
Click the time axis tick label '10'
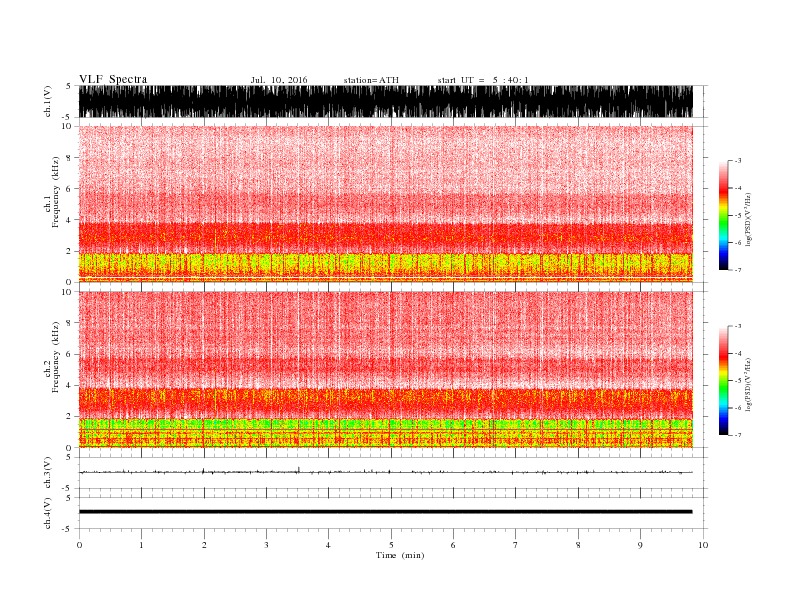pos(703,545)
